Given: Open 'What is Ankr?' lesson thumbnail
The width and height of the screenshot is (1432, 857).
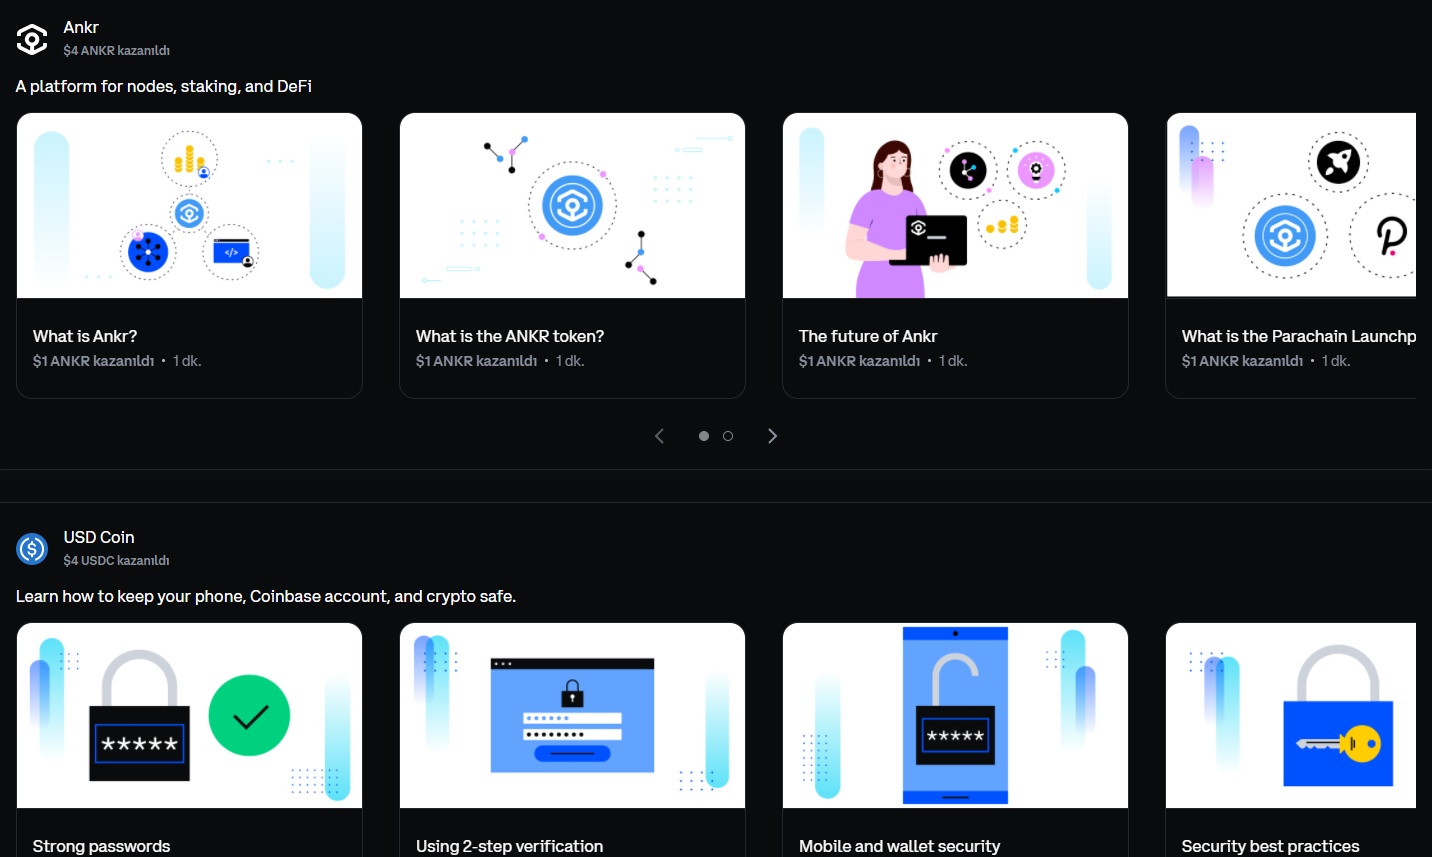Looking at the screenshot, I should pos(189,205).
